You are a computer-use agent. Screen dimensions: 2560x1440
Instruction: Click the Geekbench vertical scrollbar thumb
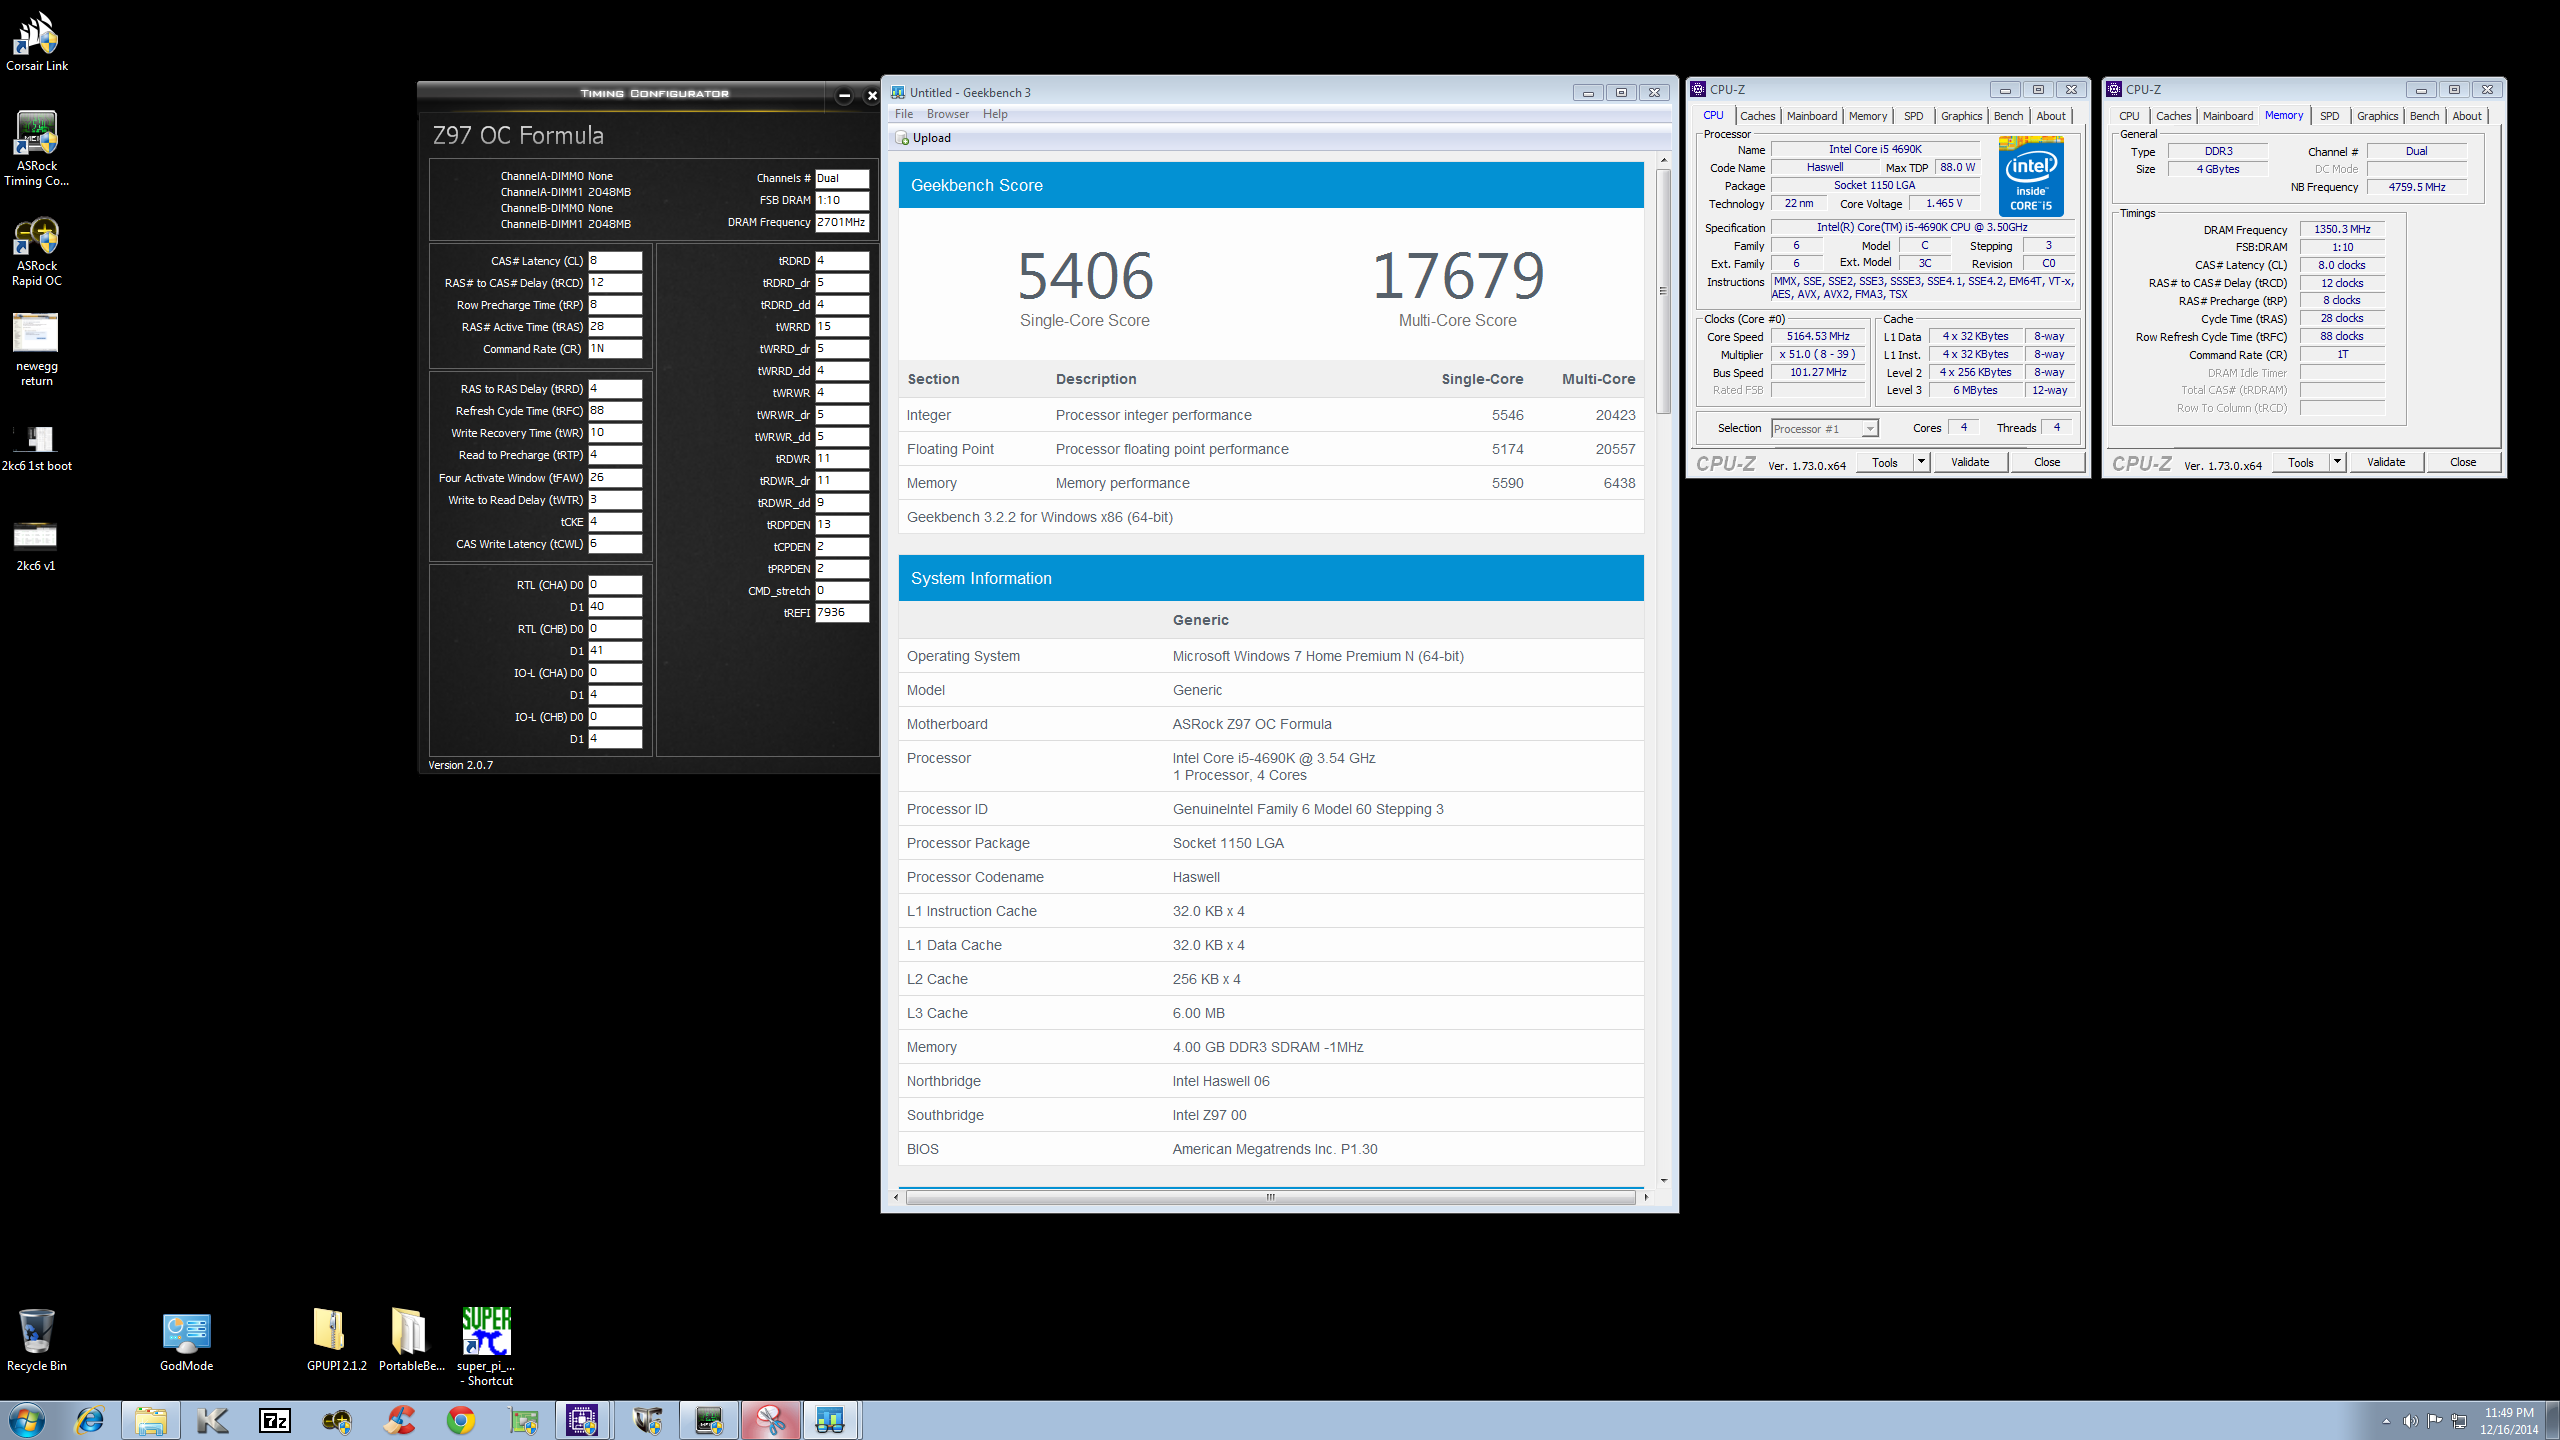1663,291
